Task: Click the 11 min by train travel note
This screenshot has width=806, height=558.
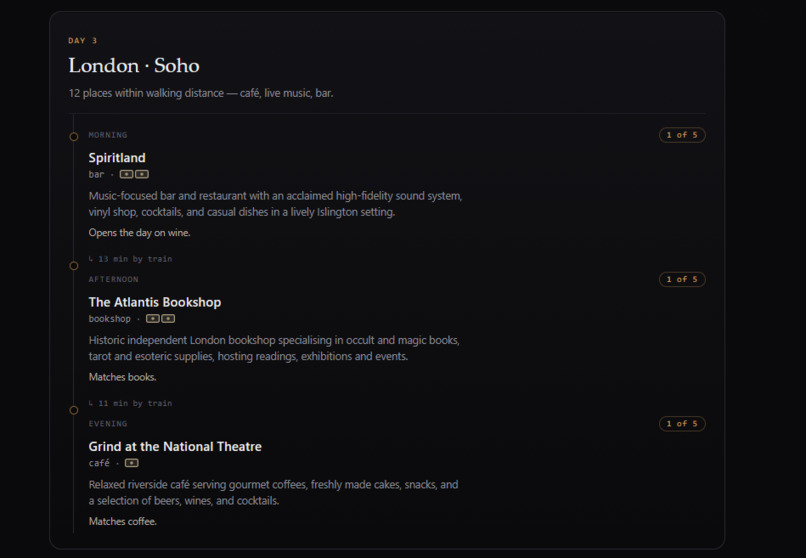Action: tap(135, 403)
